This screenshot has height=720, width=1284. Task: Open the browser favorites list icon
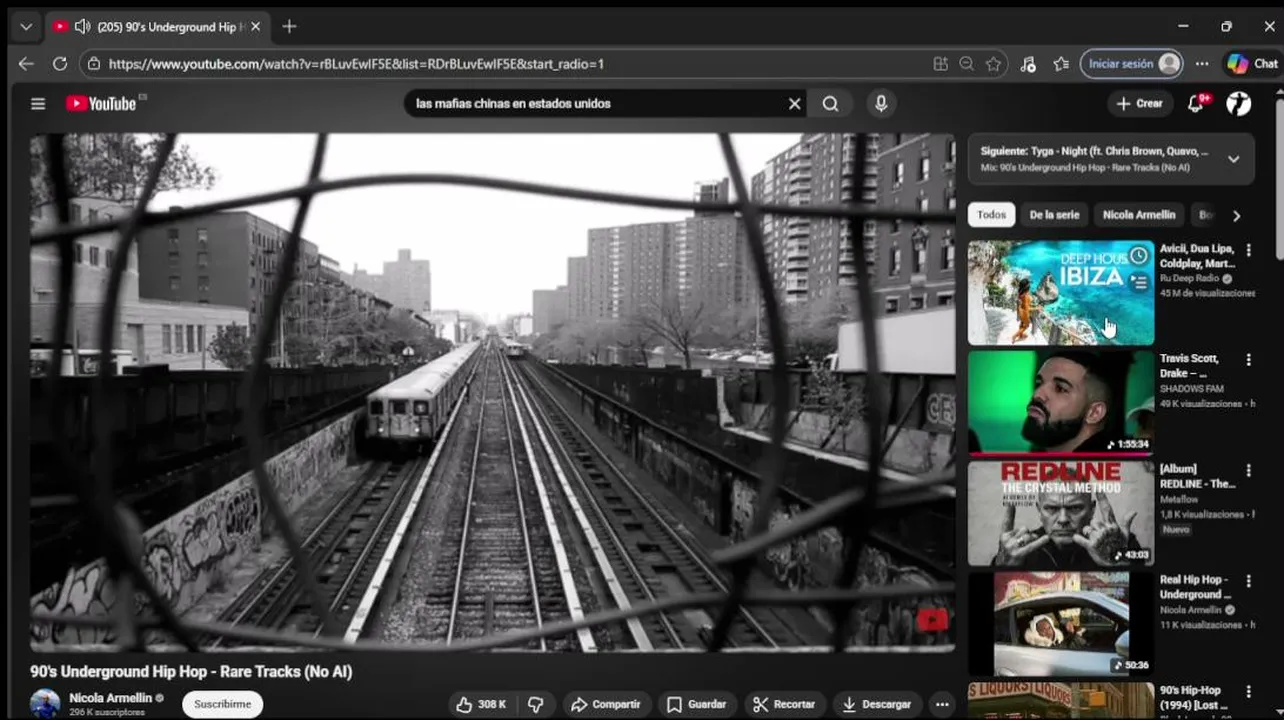[1061, 63]
